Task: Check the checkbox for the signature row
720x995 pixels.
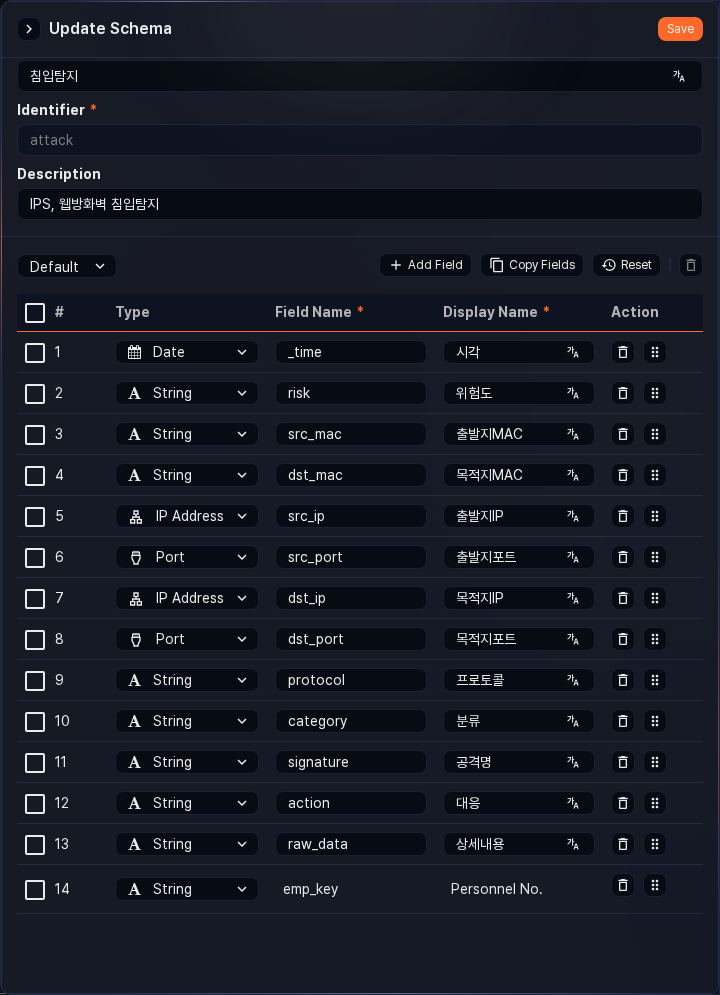Action: click(34, 762)
